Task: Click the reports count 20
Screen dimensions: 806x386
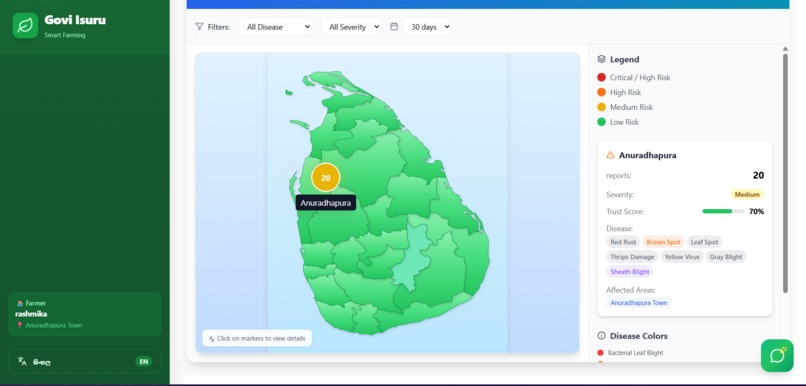Action: pos(758,175)
